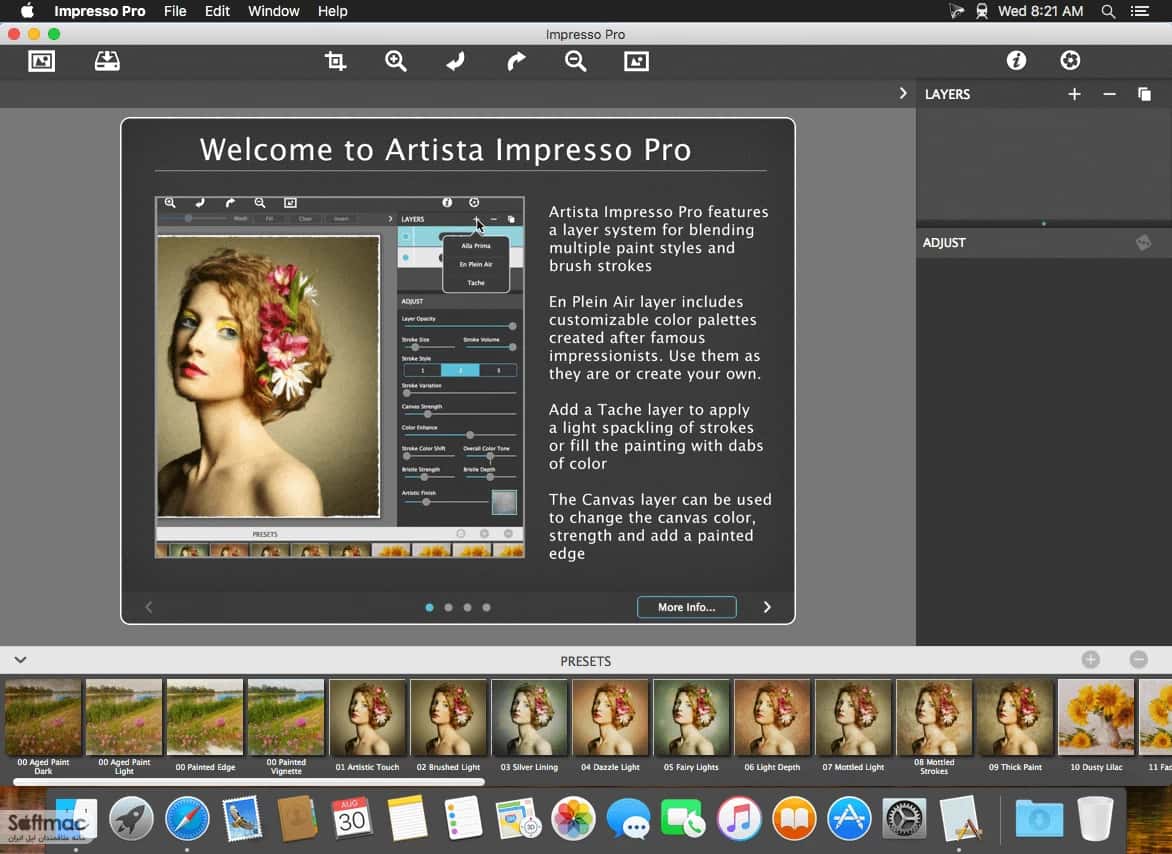
Task: Apply the 00 Painted Vignette preset
Action: [x=286, y=725]
